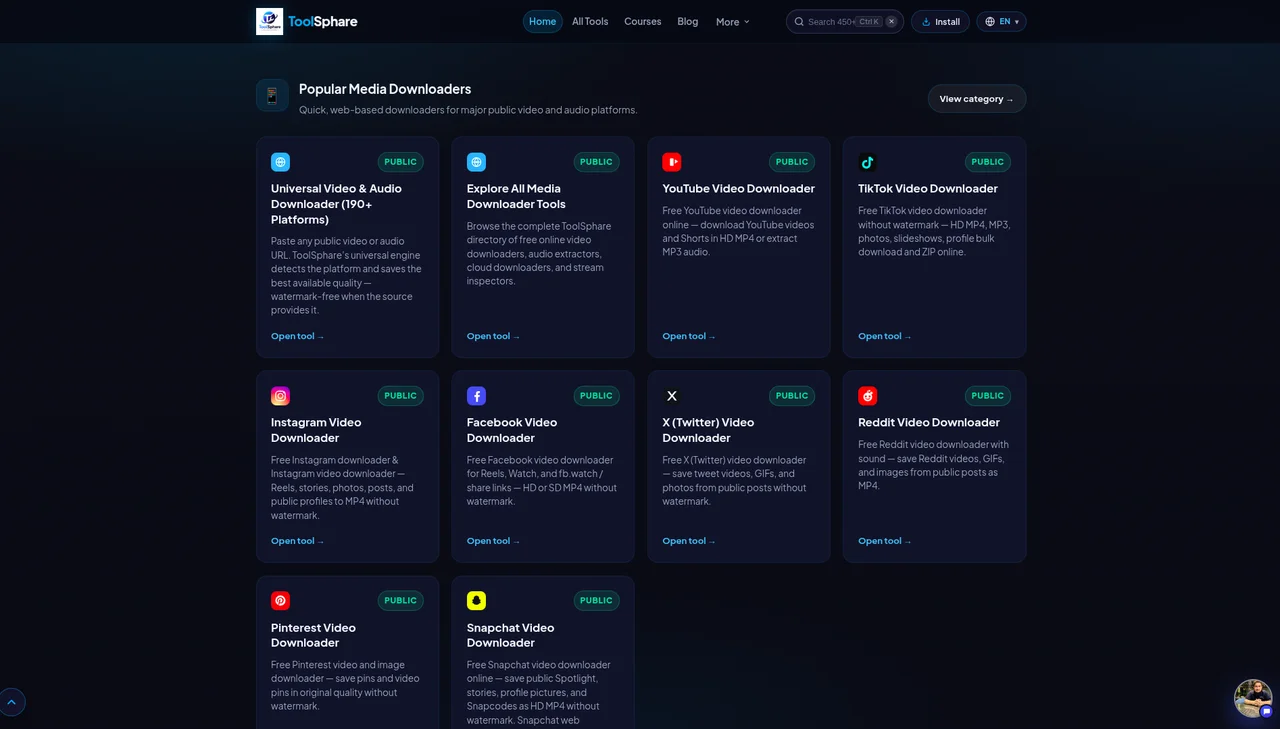Open the All Tools menu item

click(590, 21)
